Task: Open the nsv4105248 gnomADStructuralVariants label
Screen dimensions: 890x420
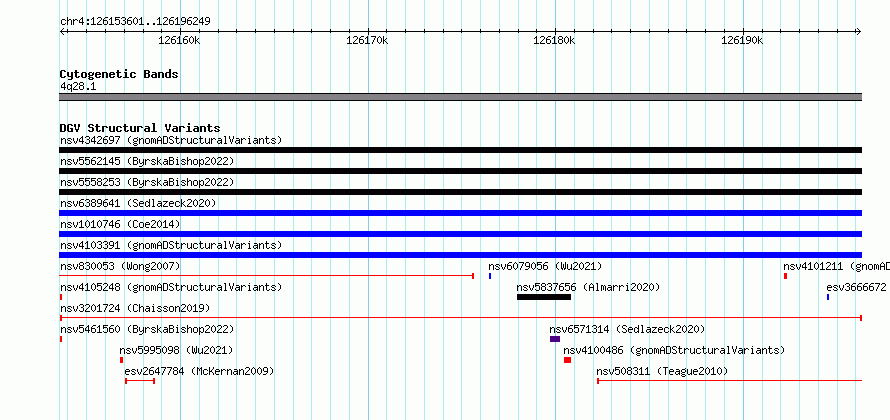Action: 171,287
